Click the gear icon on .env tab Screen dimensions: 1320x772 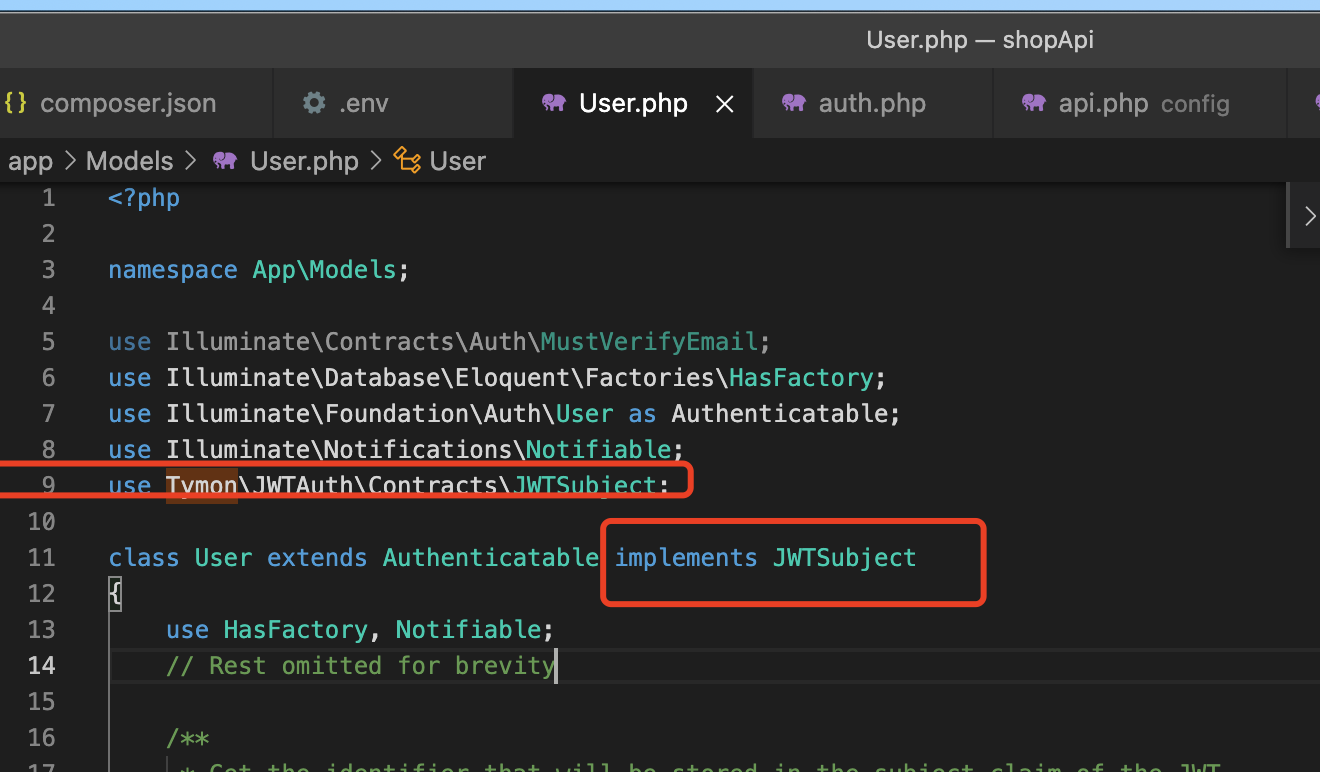click(314, 103)
